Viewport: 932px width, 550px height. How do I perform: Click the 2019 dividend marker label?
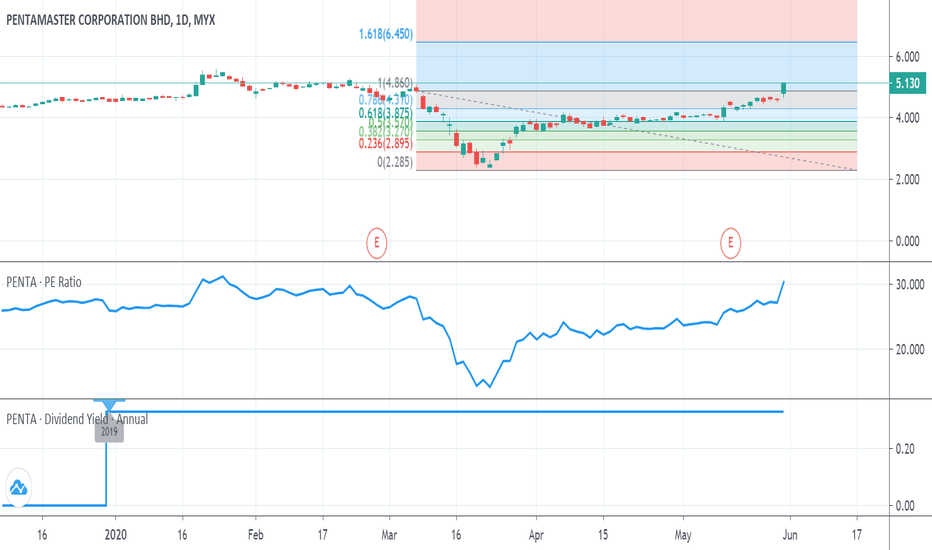click(x=109, y=432)
